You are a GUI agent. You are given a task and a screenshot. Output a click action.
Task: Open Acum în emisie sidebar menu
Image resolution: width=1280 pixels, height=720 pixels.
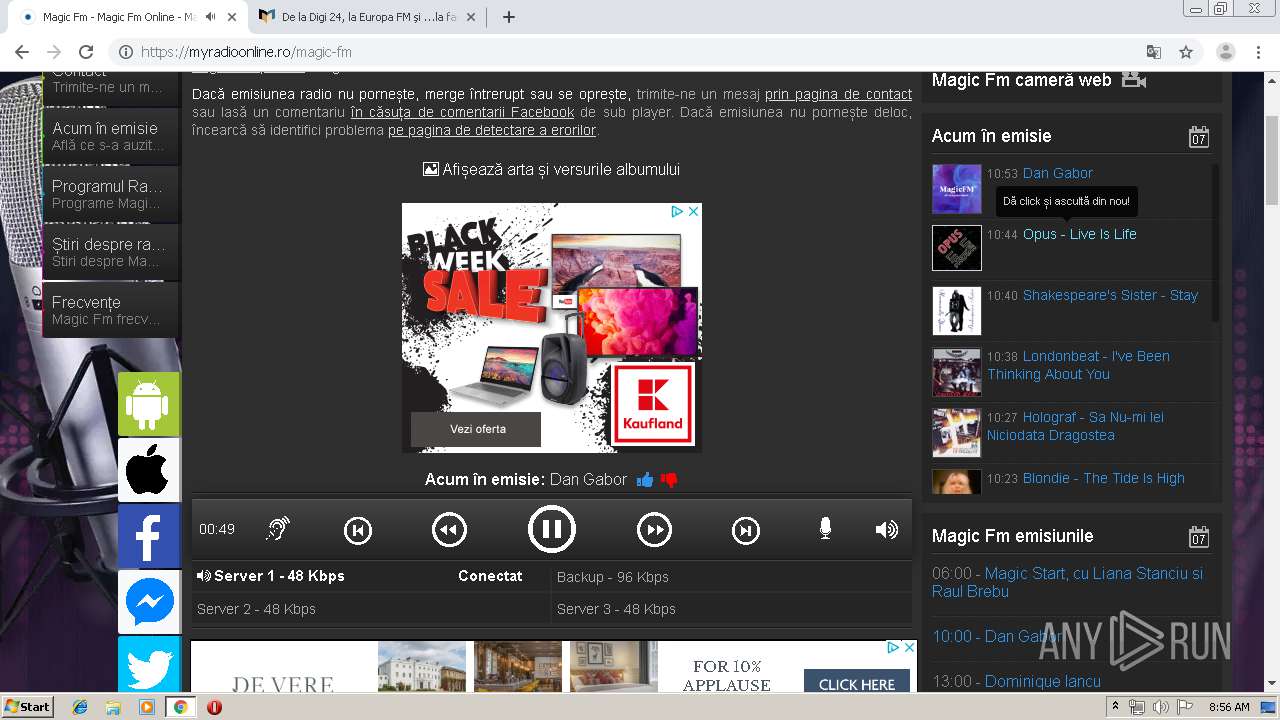point(111,136)
